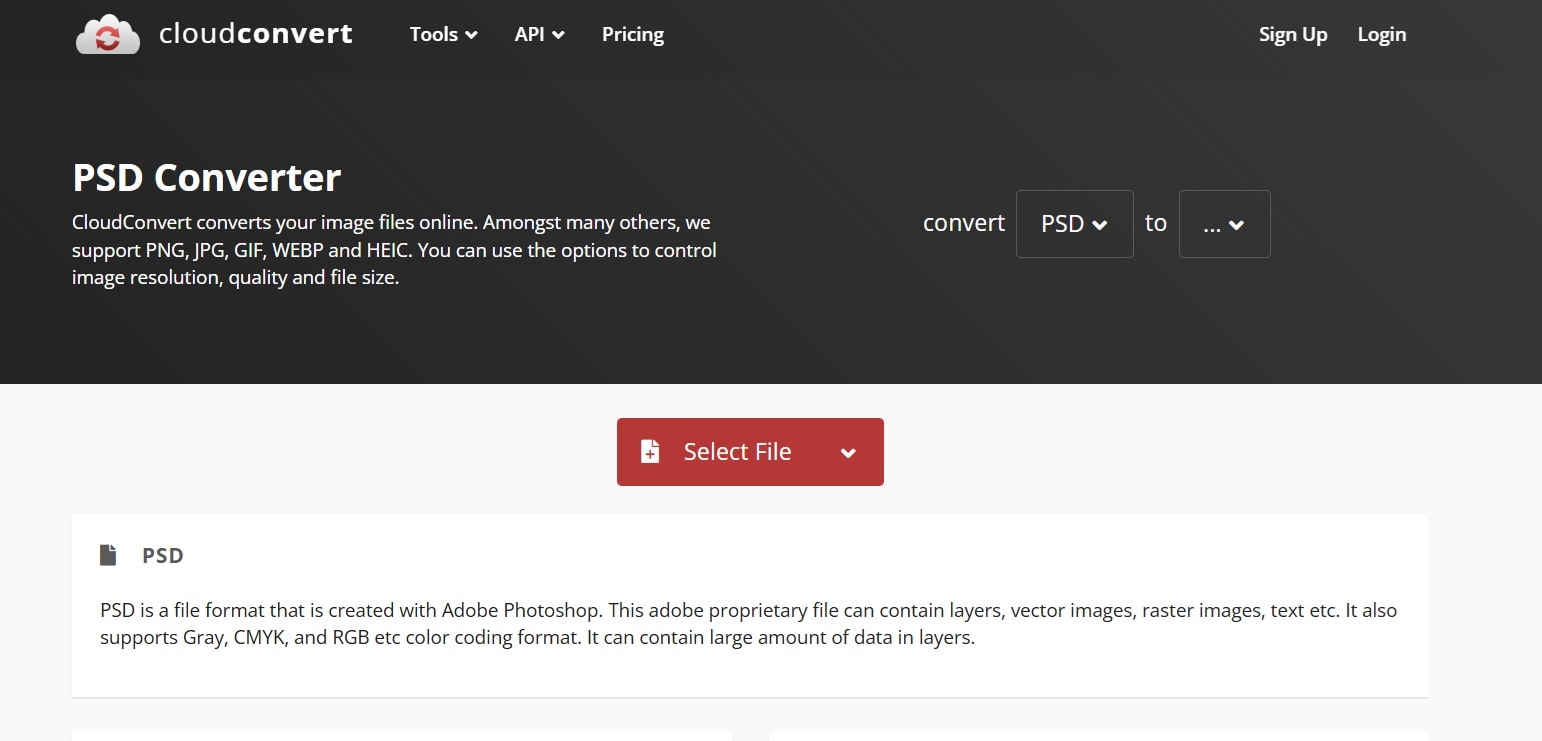Expand the Select File source options arrow
The image size is (1542, 741).
848,453
